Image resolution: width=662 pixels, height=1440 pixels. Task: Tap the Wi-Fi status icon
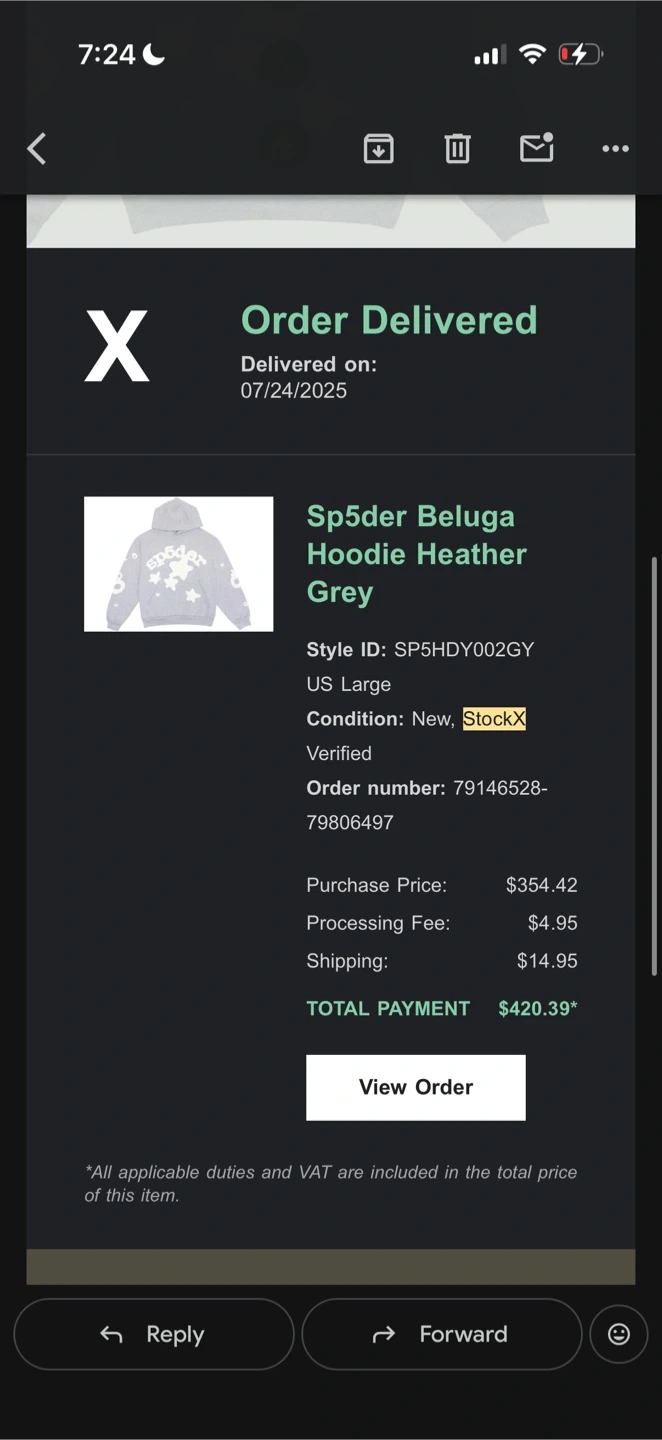pos(532,54)
